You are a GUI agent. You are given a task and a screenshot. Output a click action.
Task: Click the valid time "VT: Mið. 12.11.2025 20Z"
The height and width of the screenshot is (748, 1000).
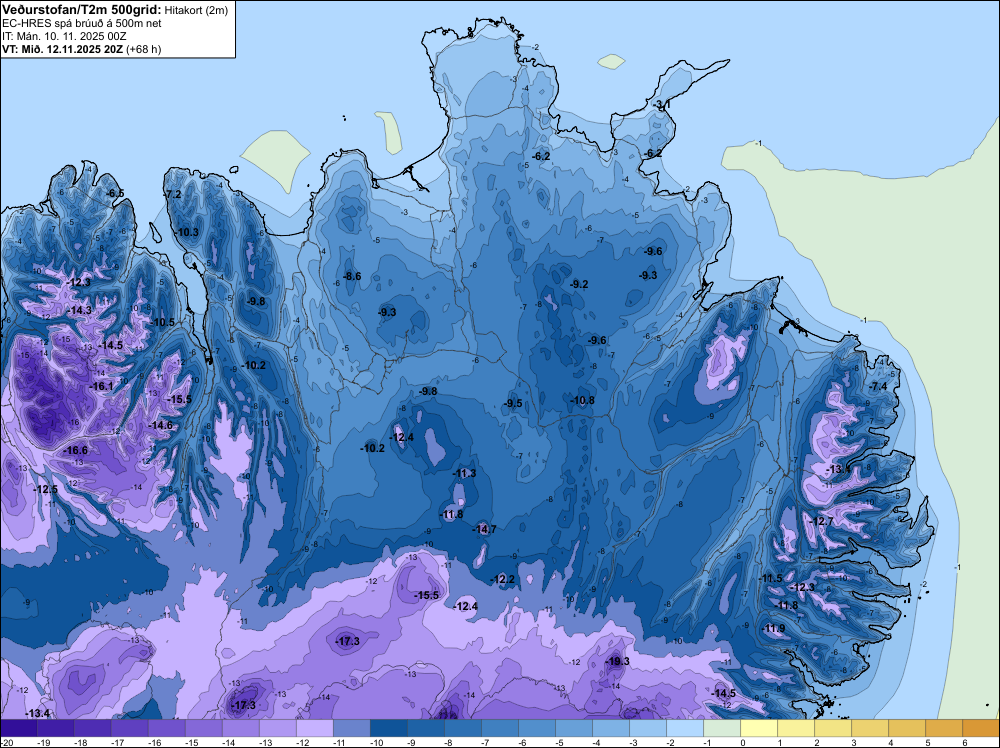pyautogui.click(x=62, y=49)
